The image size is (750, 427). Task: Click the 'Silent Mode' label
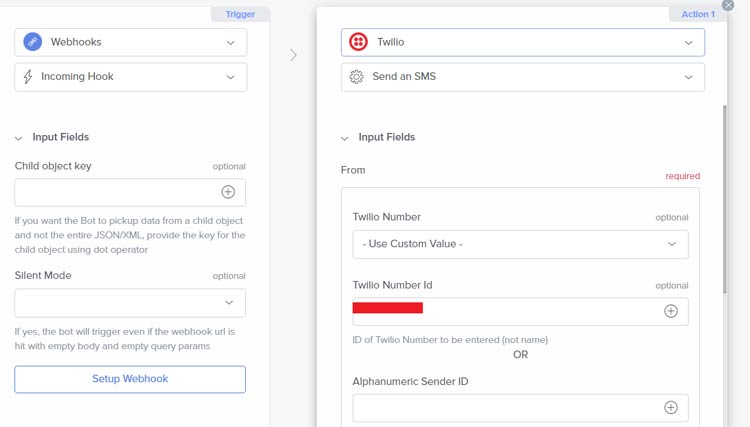(43, 275)
